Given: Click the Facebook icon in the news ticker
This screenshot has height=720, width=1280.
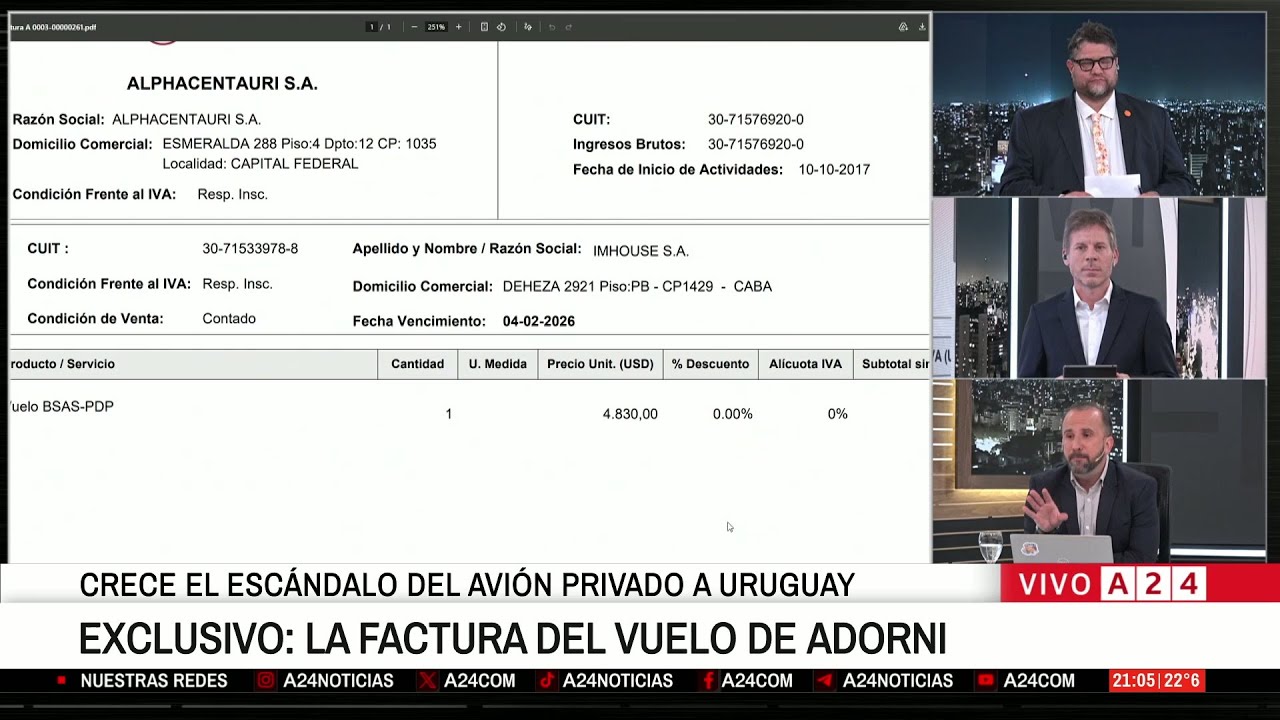Looking at the screenshot, I should click(708, 681).
